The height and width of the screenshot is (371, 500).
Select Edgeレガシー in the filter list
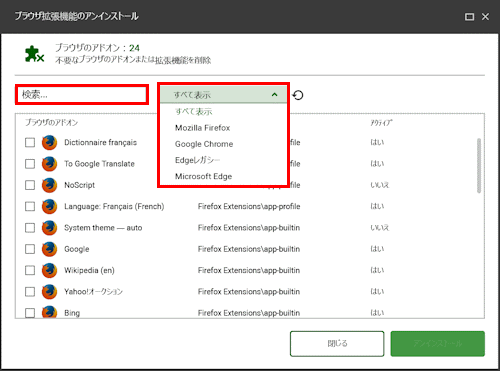coord(197,160)
